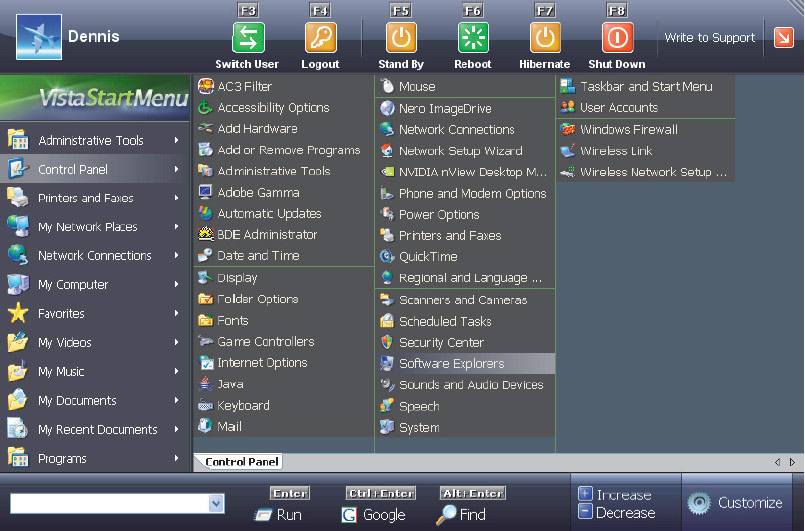Open the search box dropdown arrow

click(x=217, y=503)
